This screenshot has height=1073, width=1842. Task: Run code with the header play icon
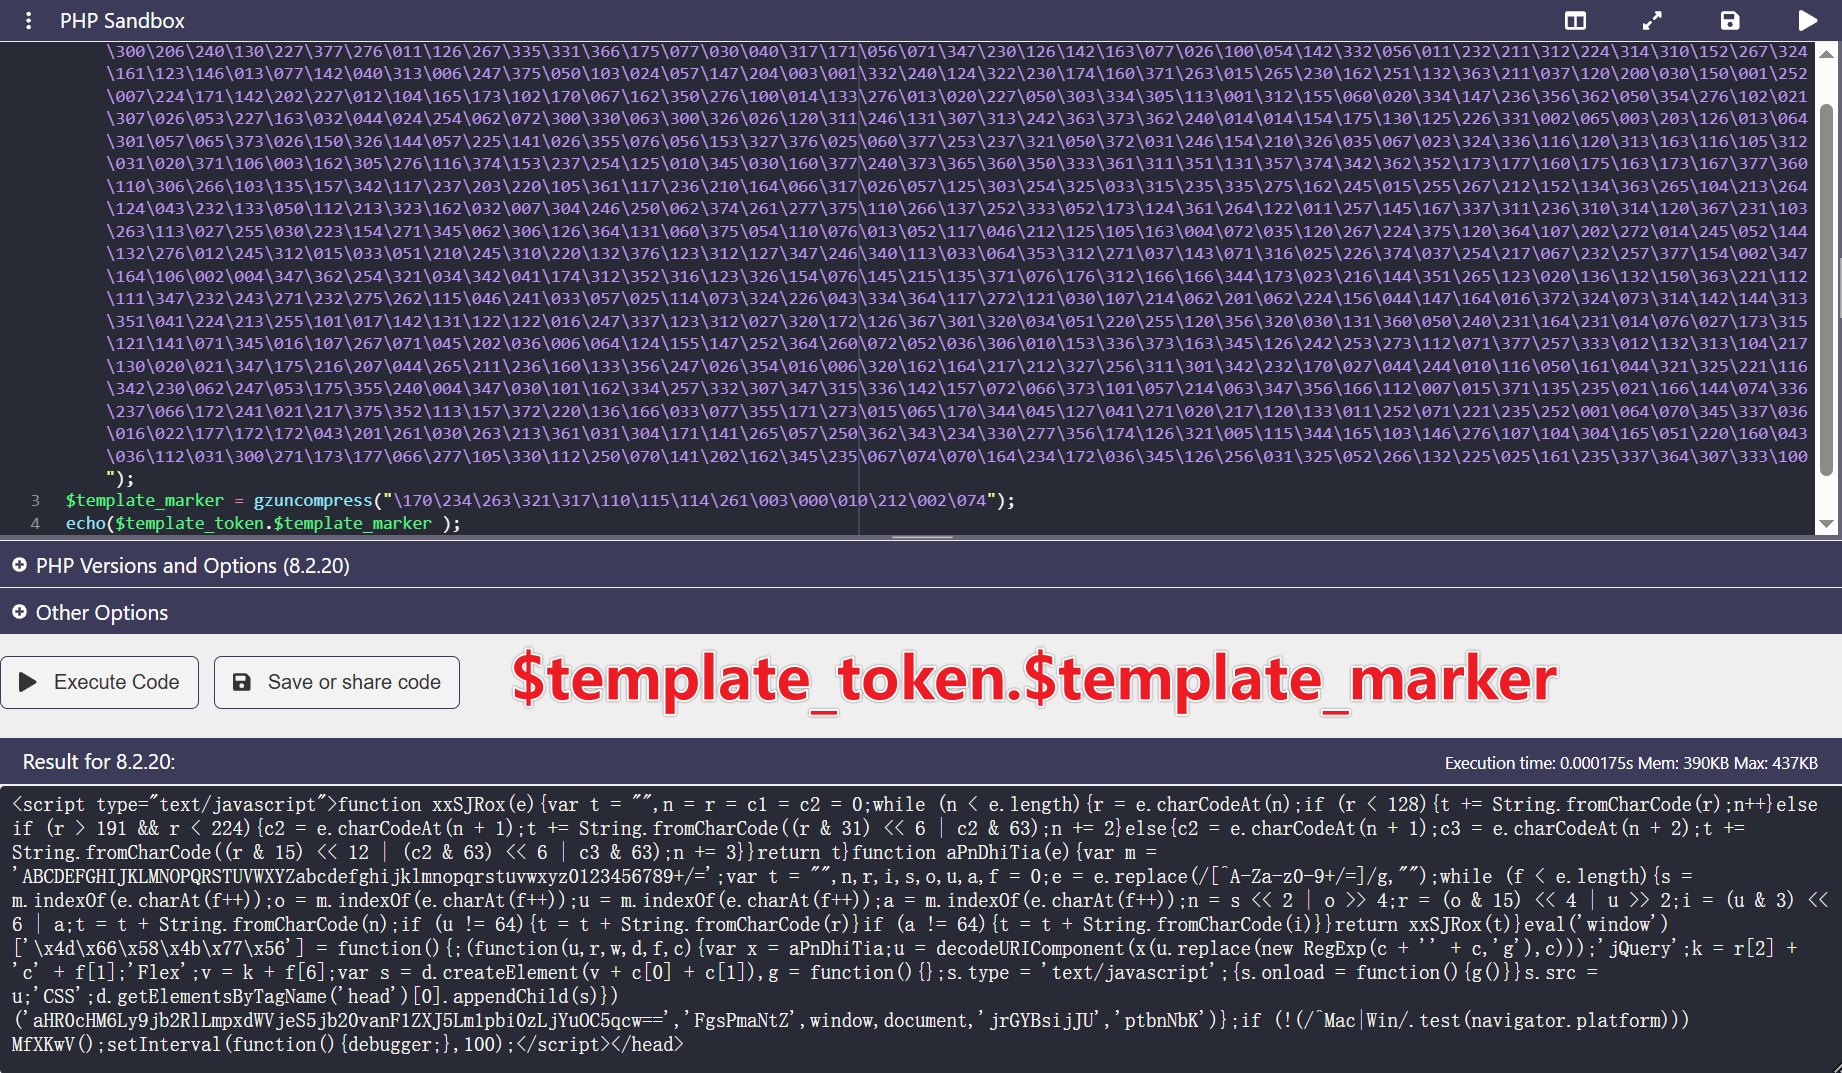click(x=1807, y=21)
